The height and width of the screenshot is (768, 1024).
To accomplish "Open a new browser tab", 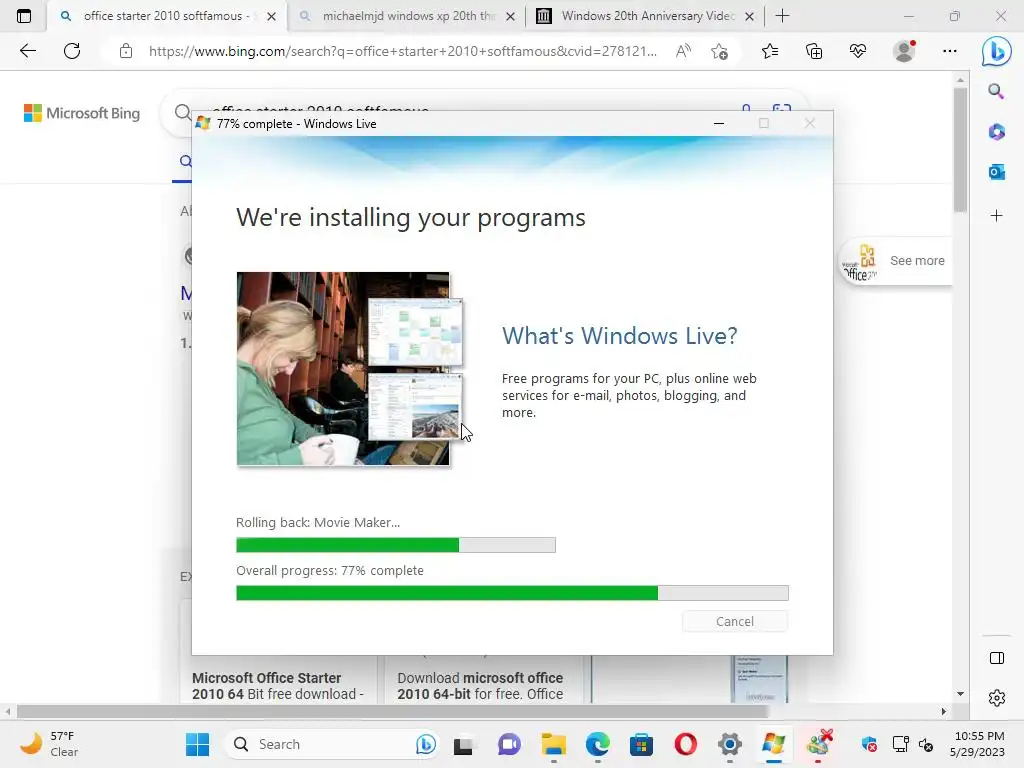I will 782,16.
